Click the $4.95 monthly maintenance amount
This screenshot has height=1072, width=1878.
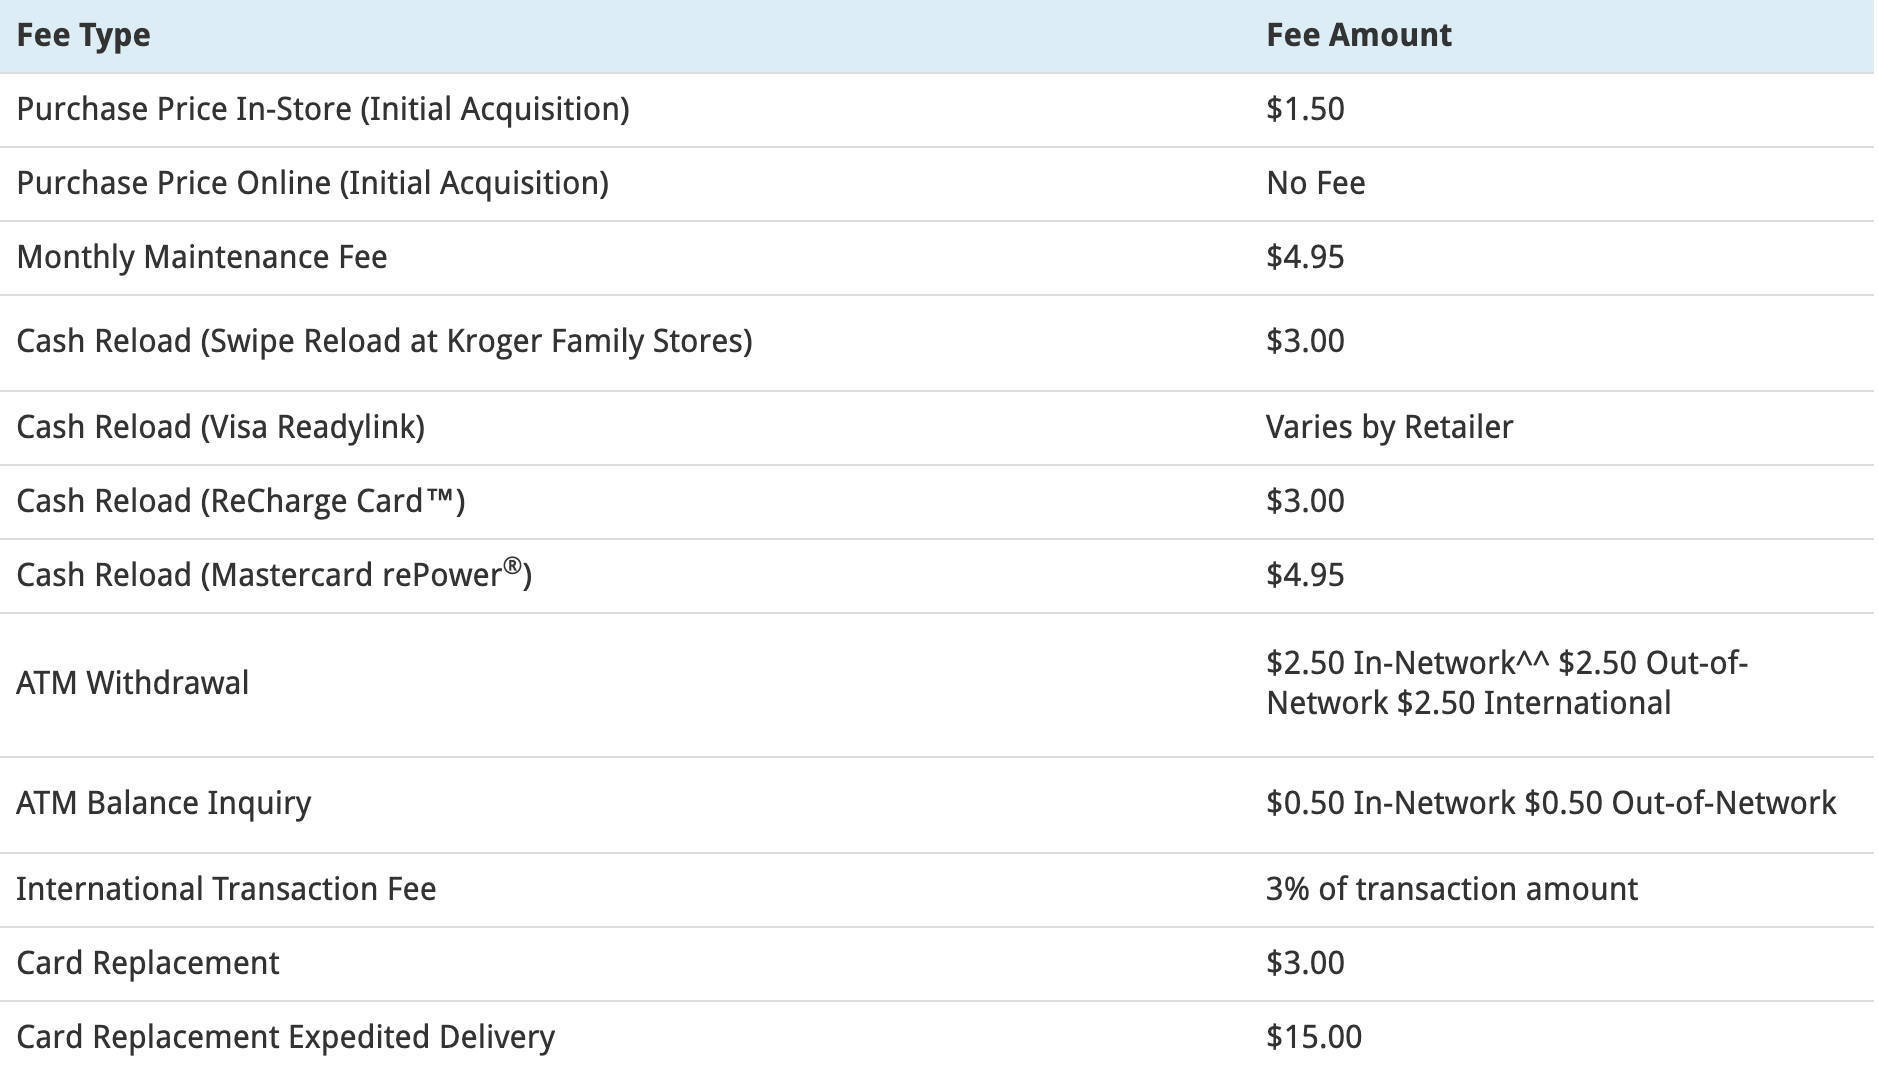coord(1305,257)
